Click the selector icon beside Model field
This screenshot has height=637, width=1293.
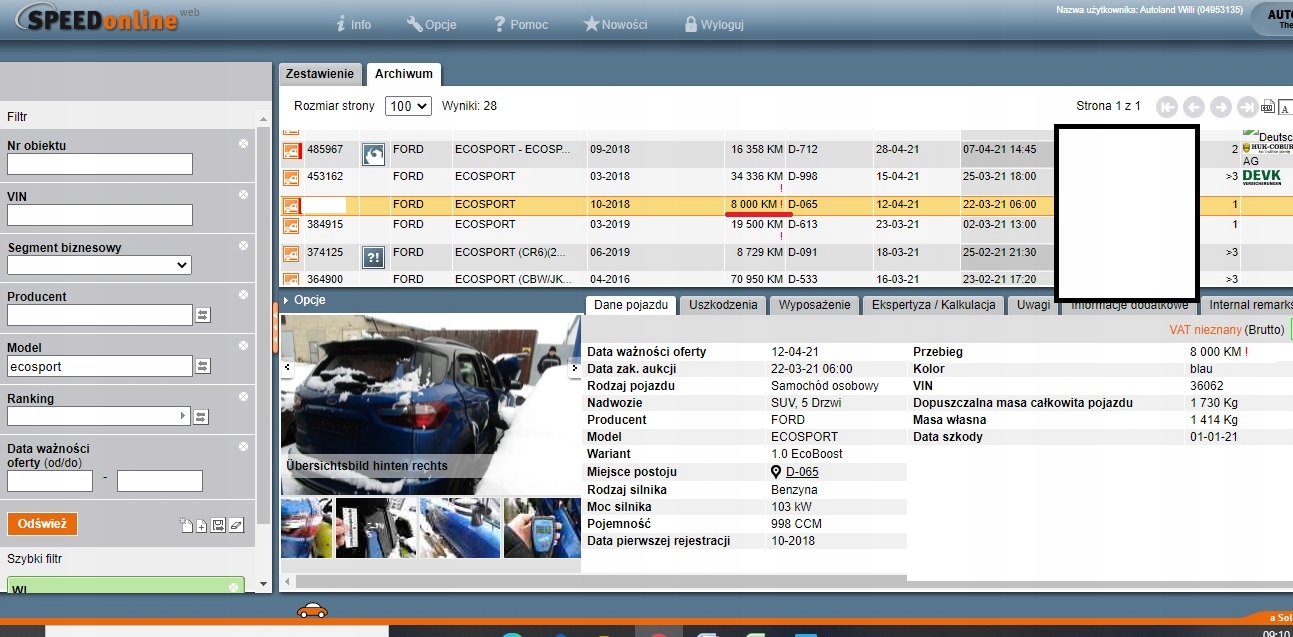pos(203,367)
